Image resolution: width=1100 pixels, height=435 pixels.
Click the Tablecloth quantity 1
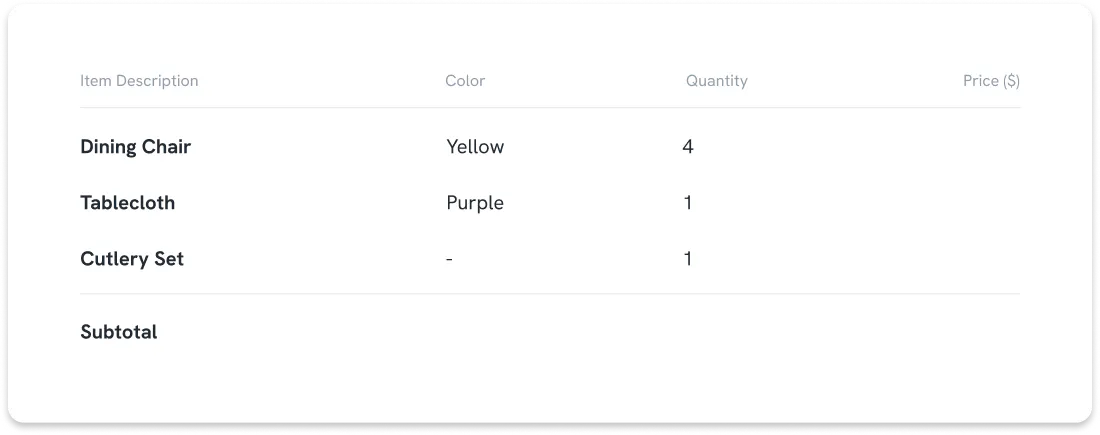pos(688,203)
